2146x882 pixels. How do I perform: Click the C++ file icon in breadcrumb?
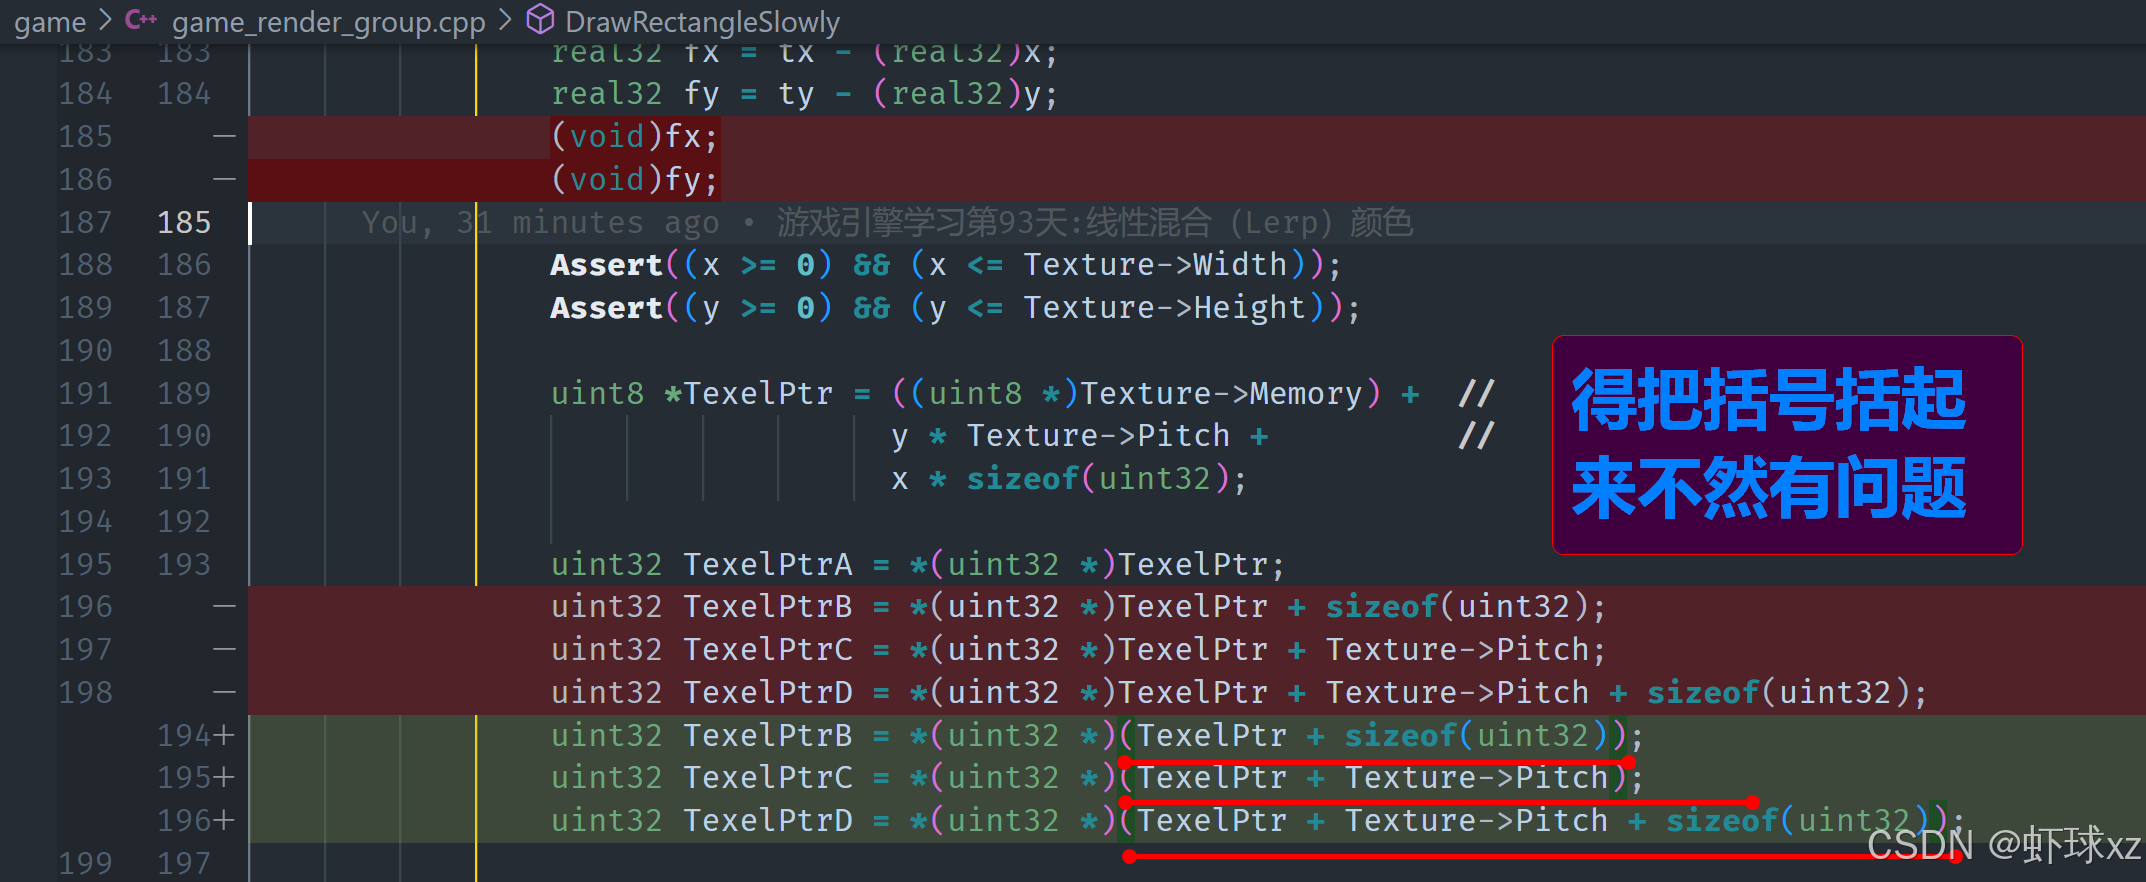141,20
